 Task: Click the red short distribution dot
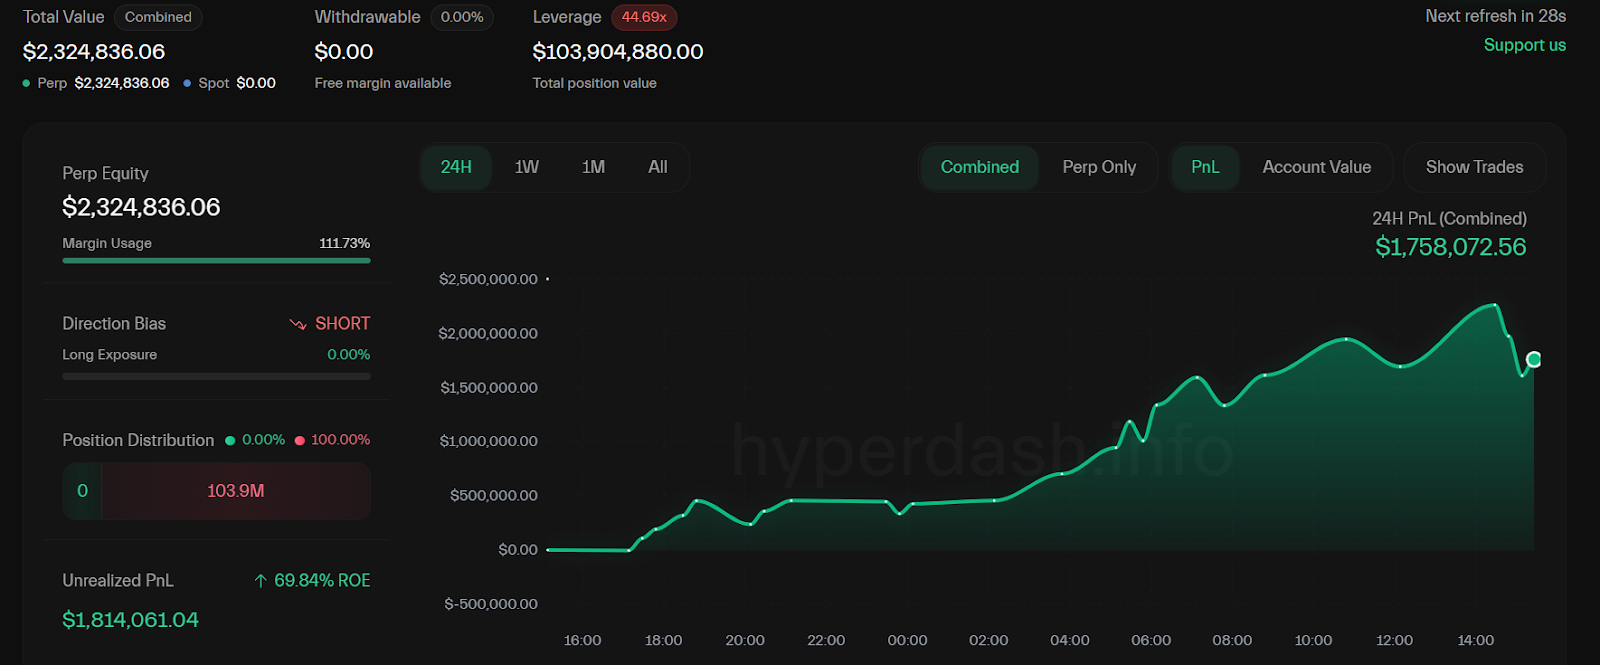click(299, 441)
